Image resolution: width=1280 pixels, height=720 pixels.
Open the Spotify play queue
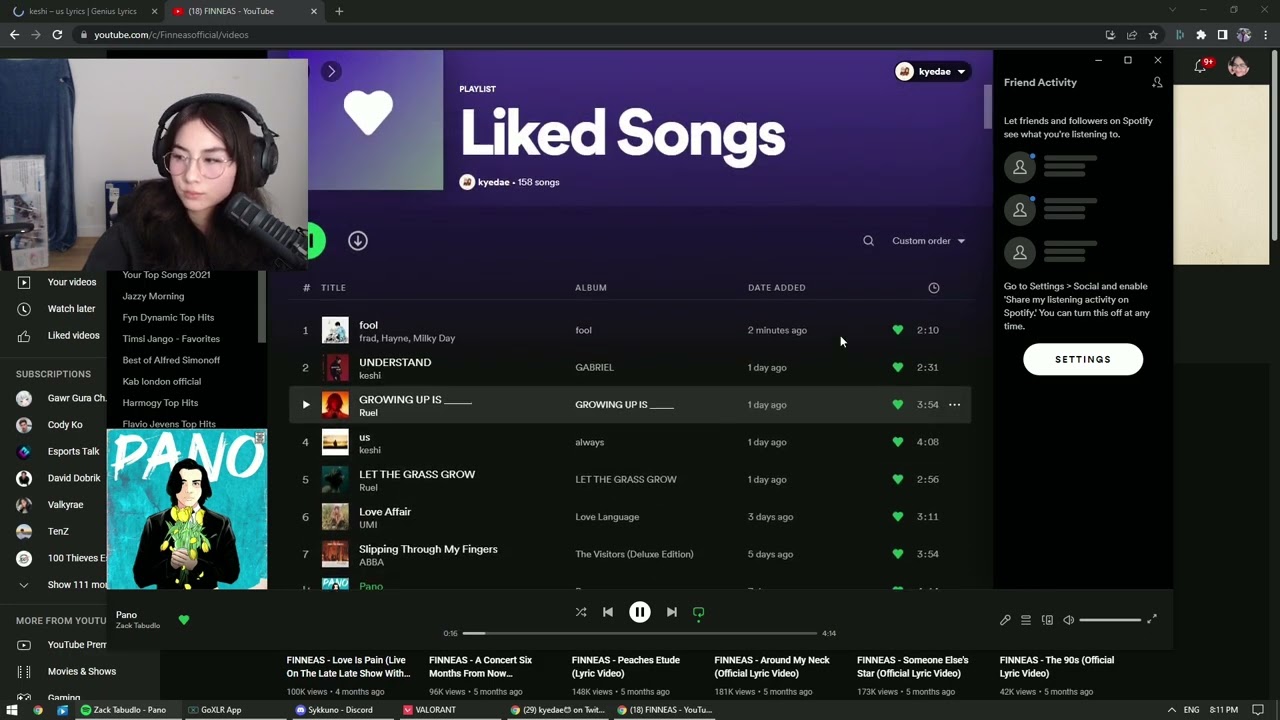coord(1026,620)
